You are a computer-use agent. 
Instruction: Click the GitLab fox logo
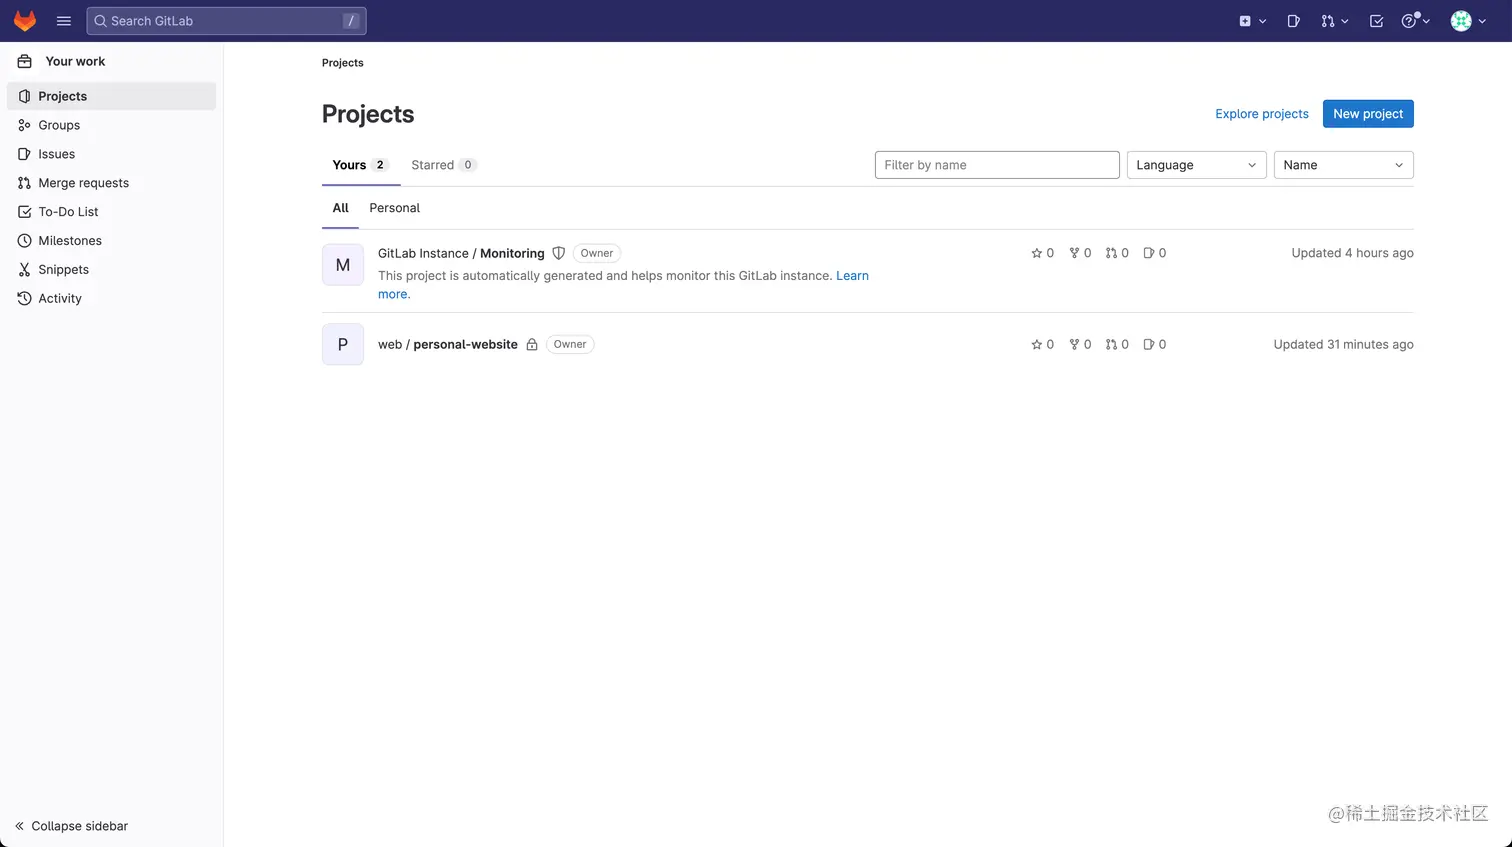[x=25, y=21]
